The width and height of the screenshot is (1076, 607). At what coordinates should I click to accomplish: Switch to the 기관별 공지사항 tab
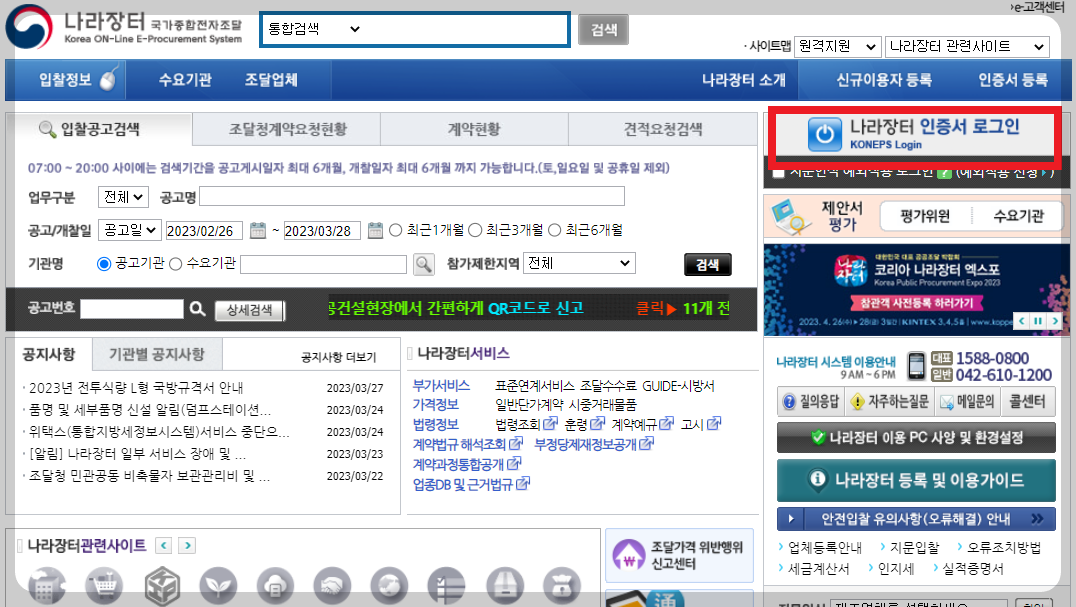point(157,355)
